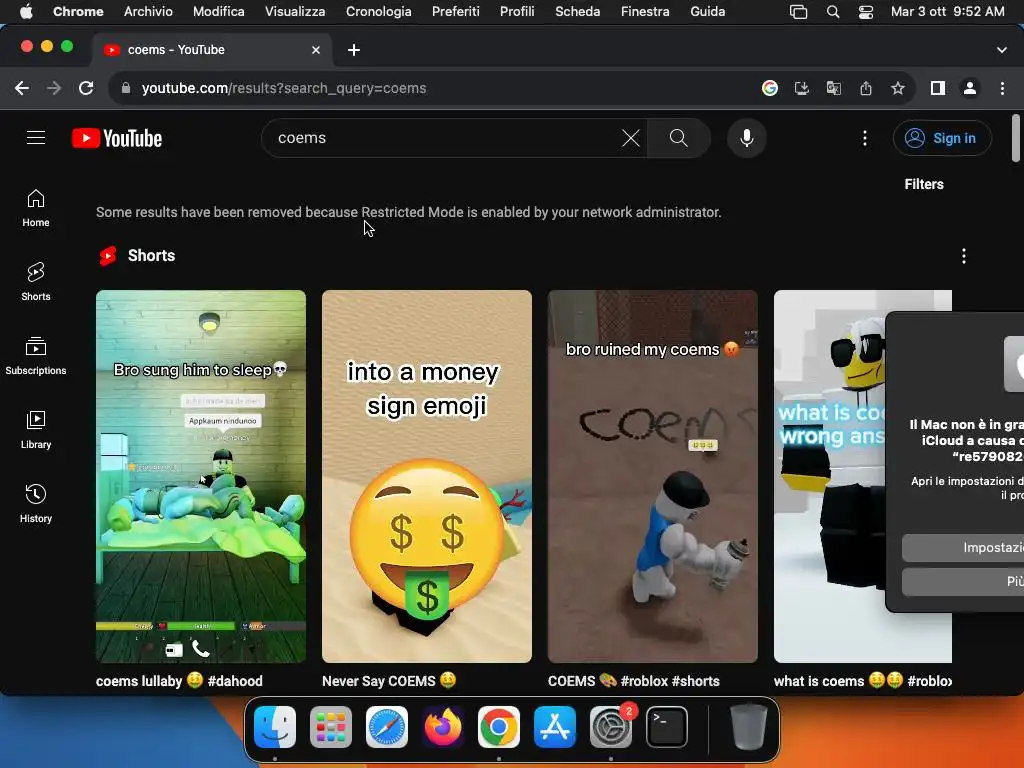Start voice search with the microphone icon
The height and width of the screenshot is (768, 1024).
[x=746, y=138]
